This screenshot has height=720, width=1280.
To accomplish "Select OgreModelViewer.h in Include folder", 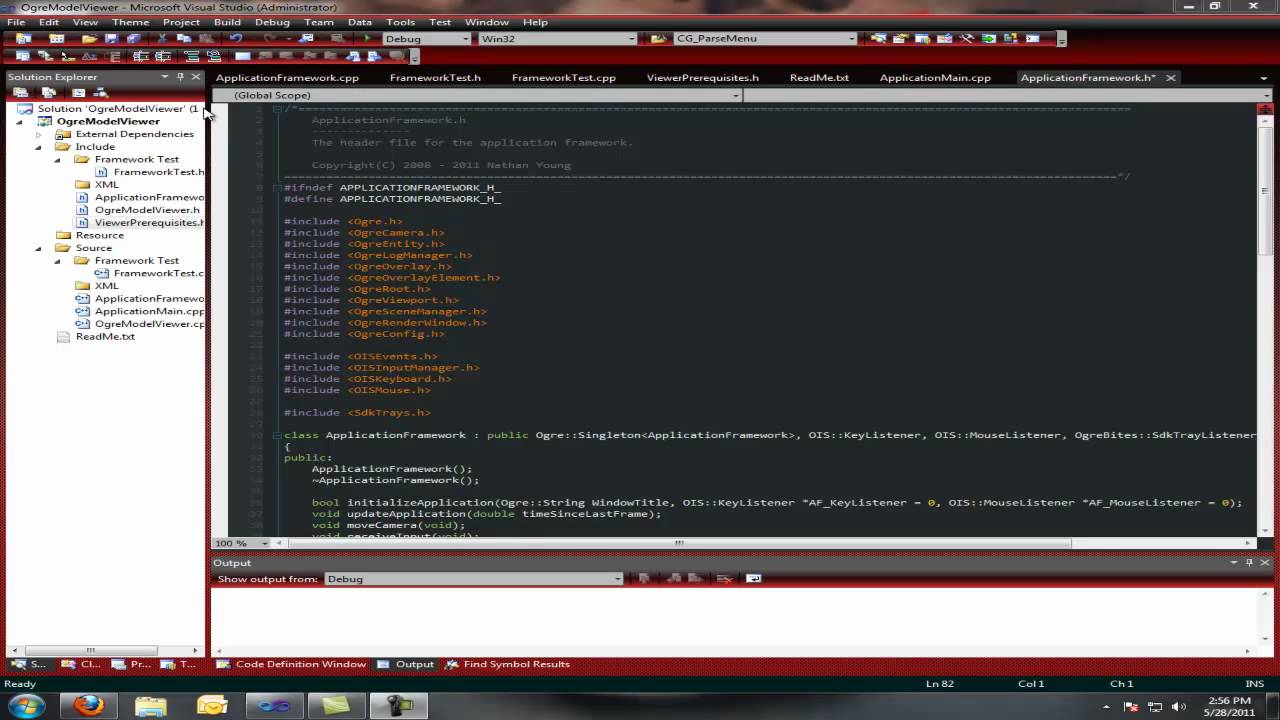I will pos(147,210).
